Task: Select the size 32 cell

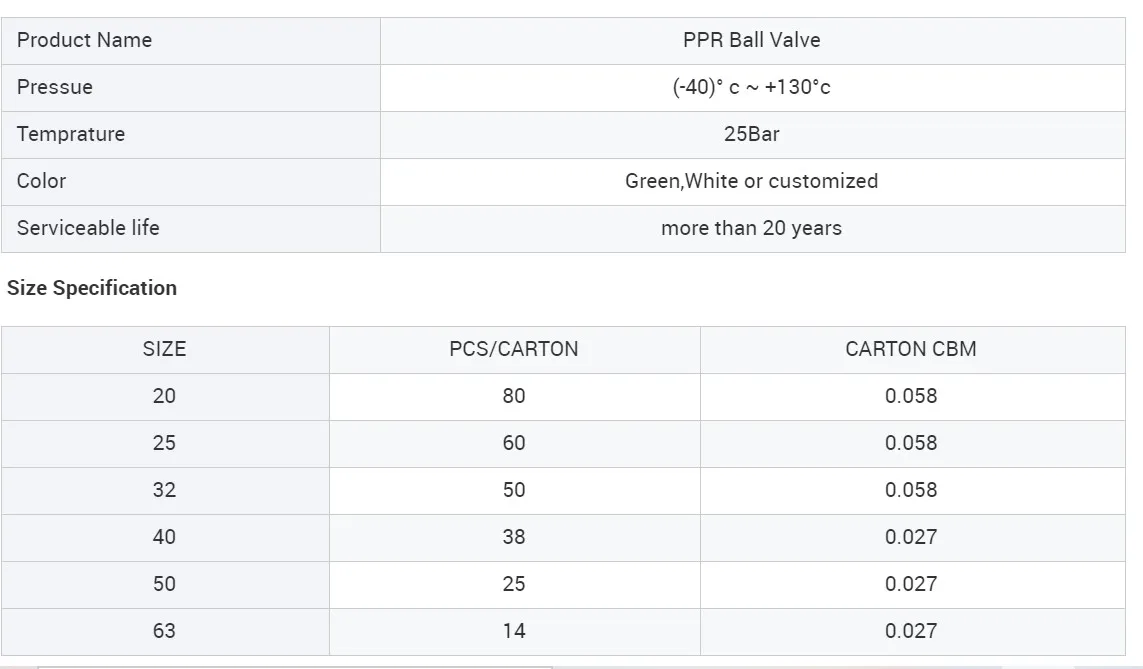Action: point(164,491)
